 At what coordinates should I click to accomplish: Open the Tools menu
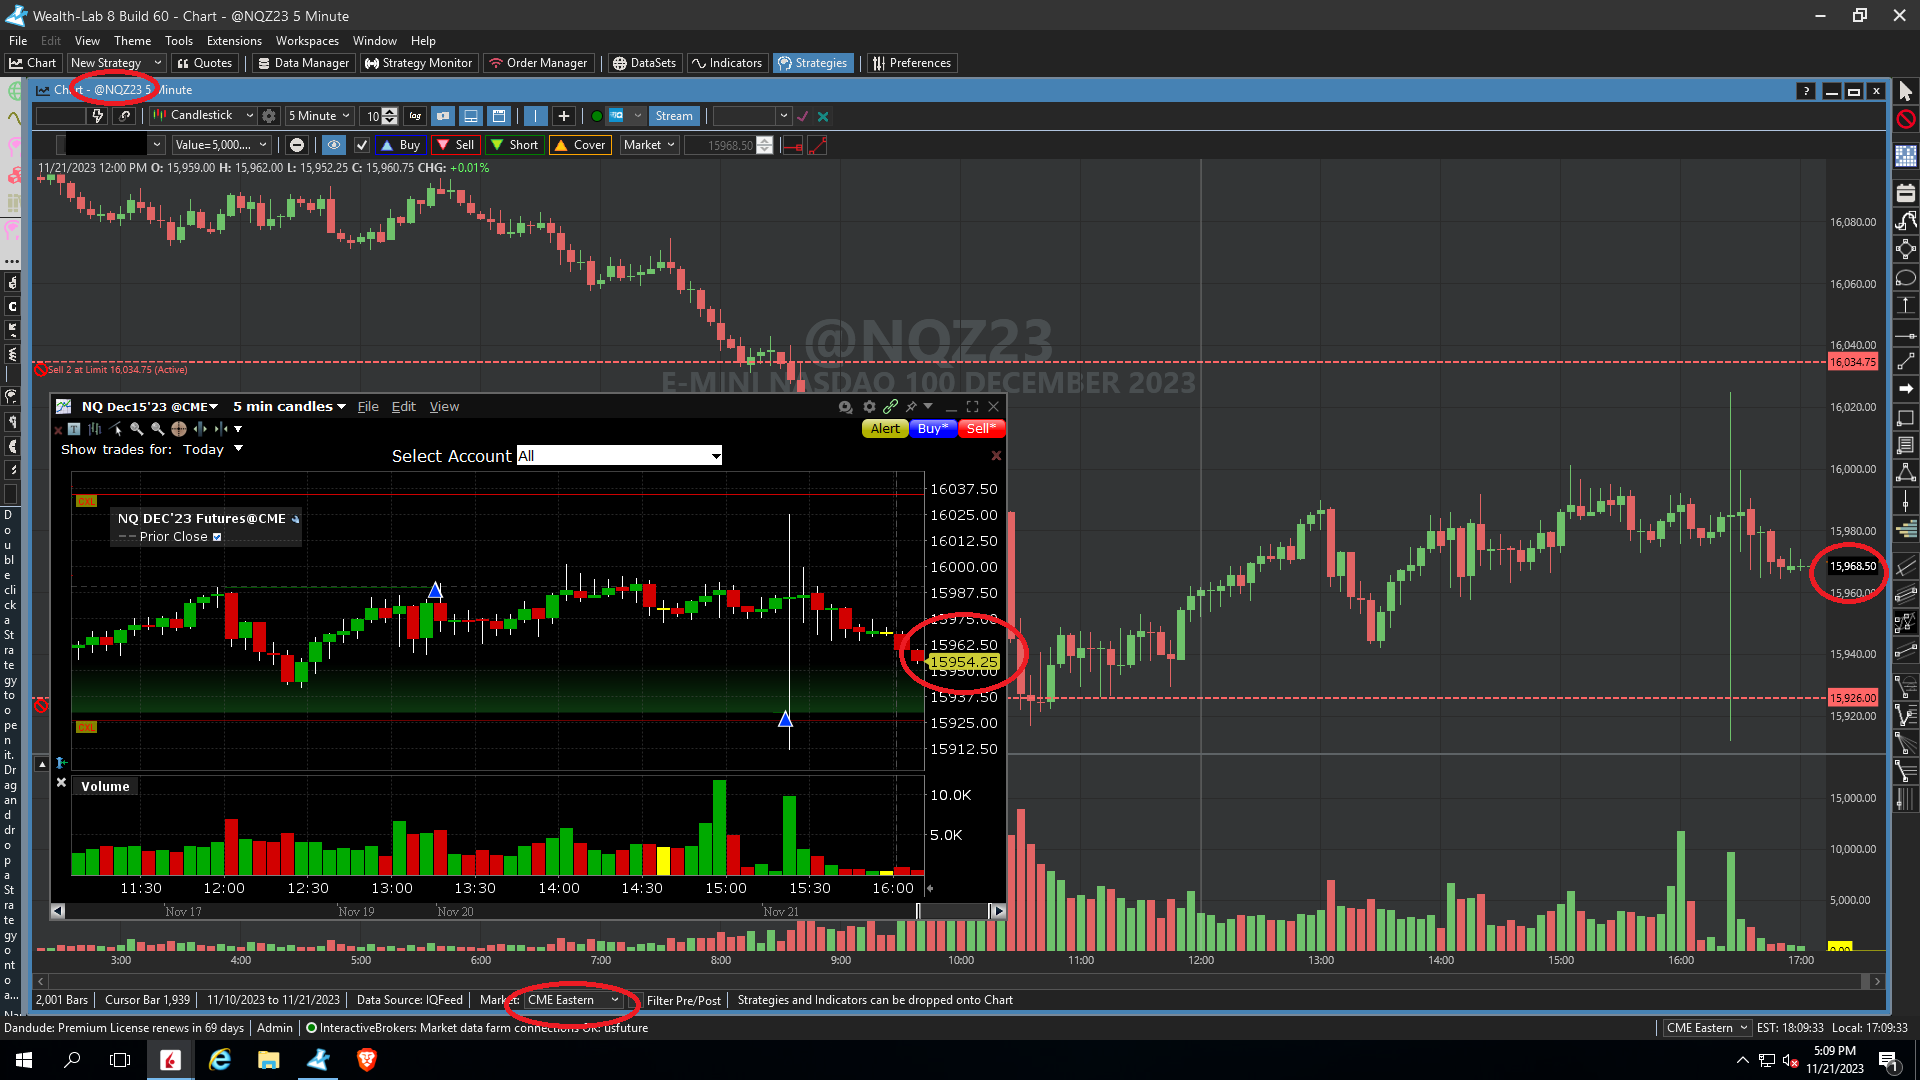coord(179,41)
